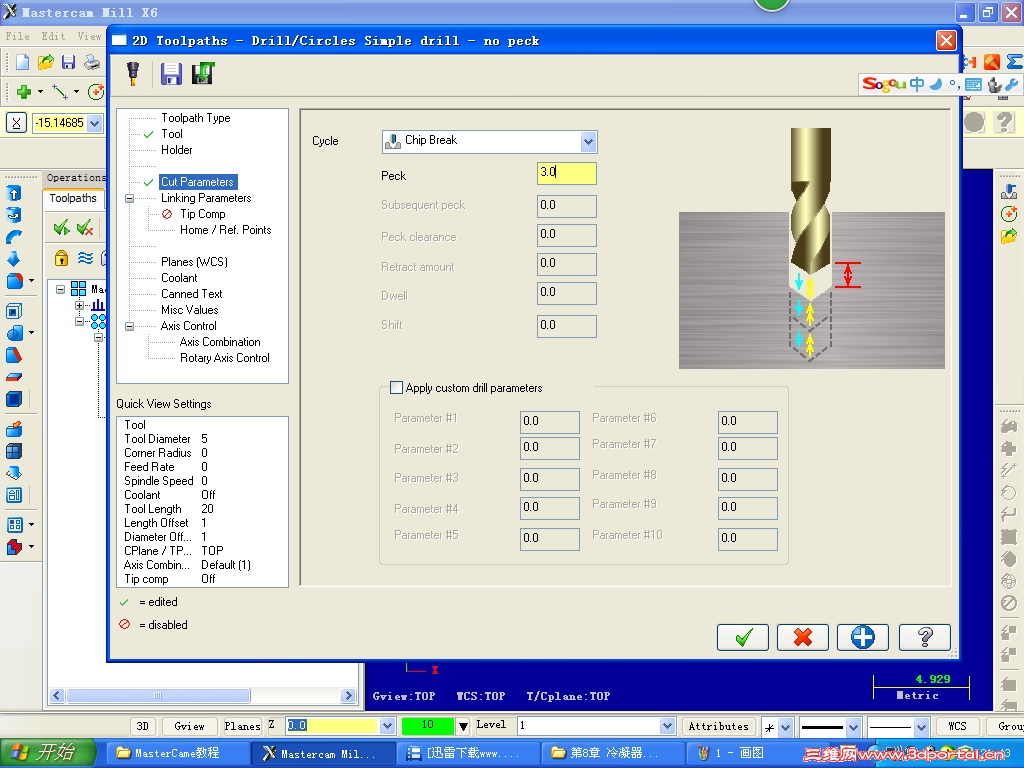
Task: Click Windows Start button
Action: 46,753
